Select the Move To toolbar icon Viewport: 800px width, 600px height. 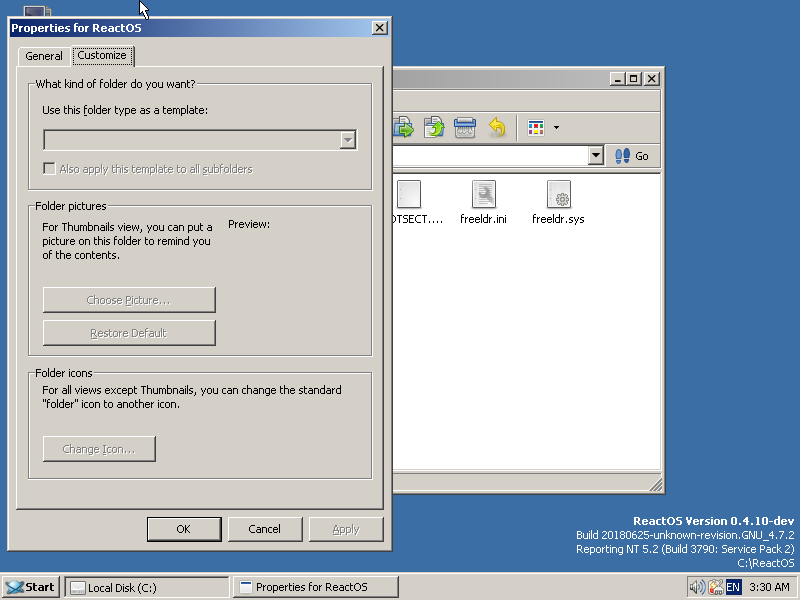click(x=403, y=127)
